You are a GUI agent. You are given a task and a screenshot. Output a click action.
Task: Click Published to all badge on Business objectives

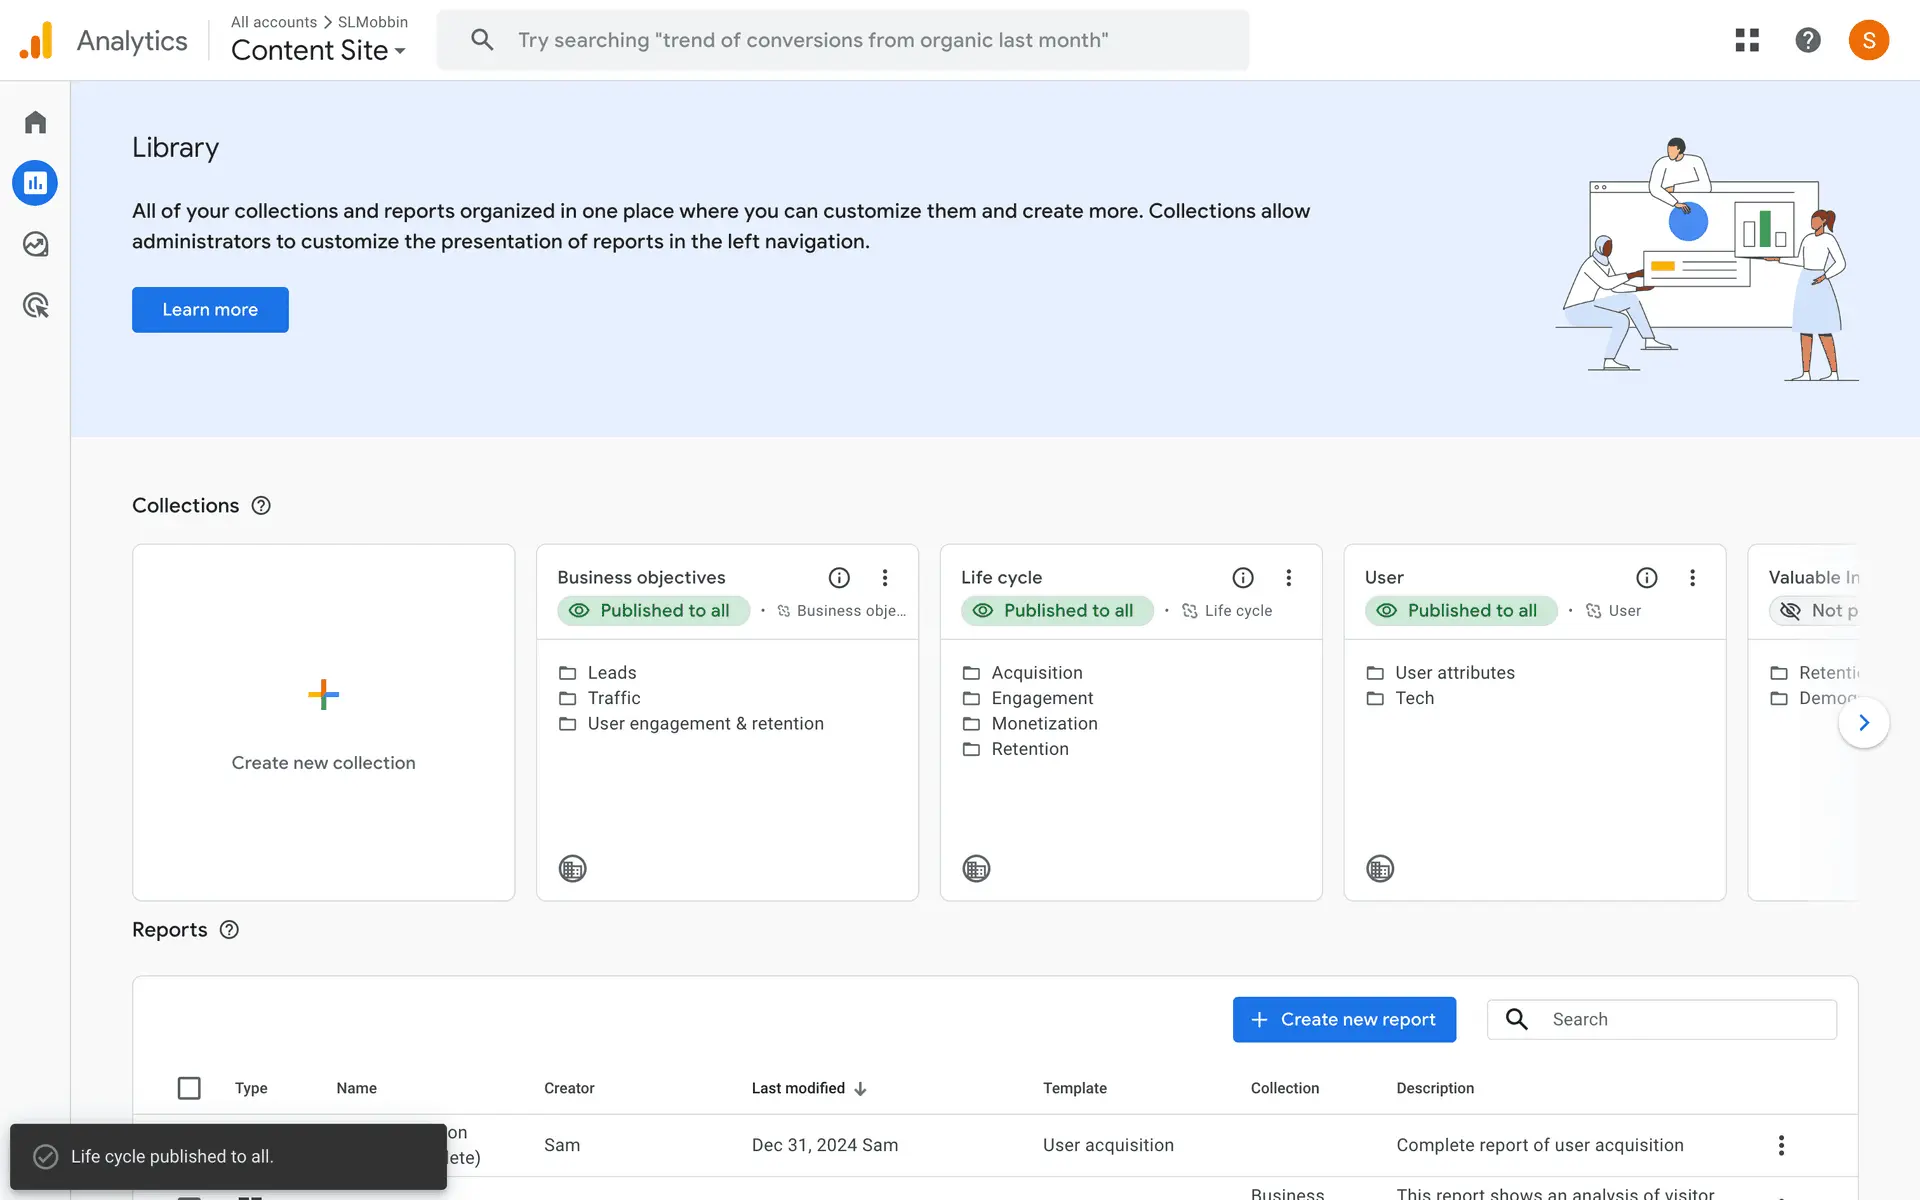coord(652,611)
